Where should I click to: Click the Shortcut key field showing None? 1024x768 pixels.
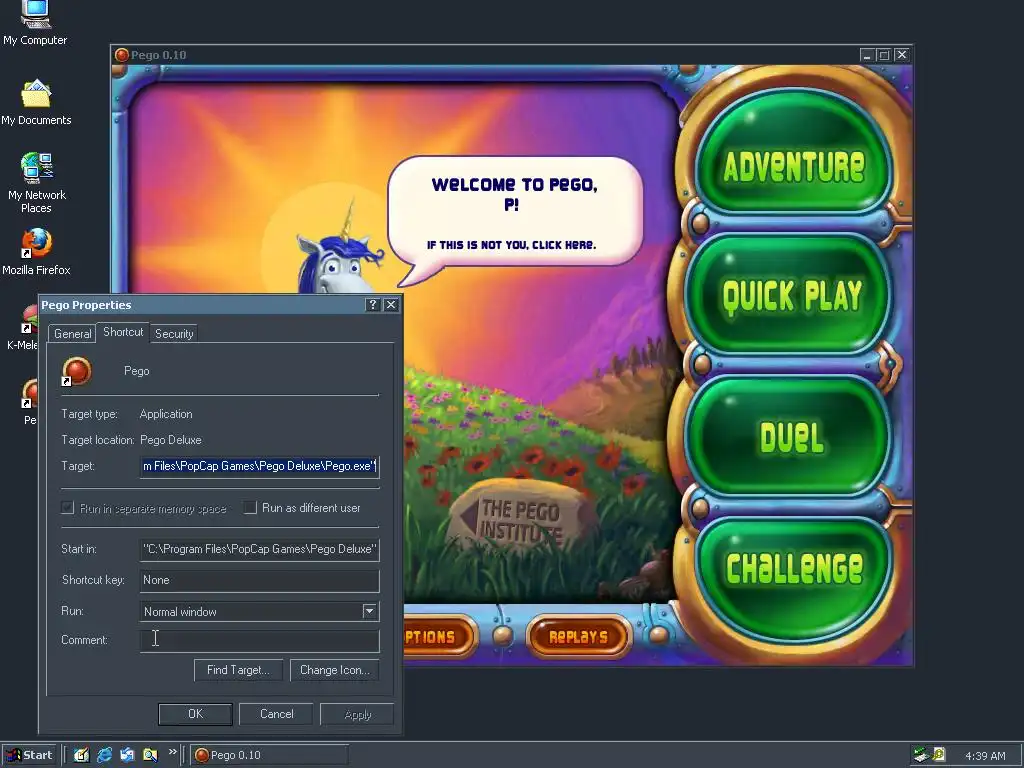click(259, 581)
